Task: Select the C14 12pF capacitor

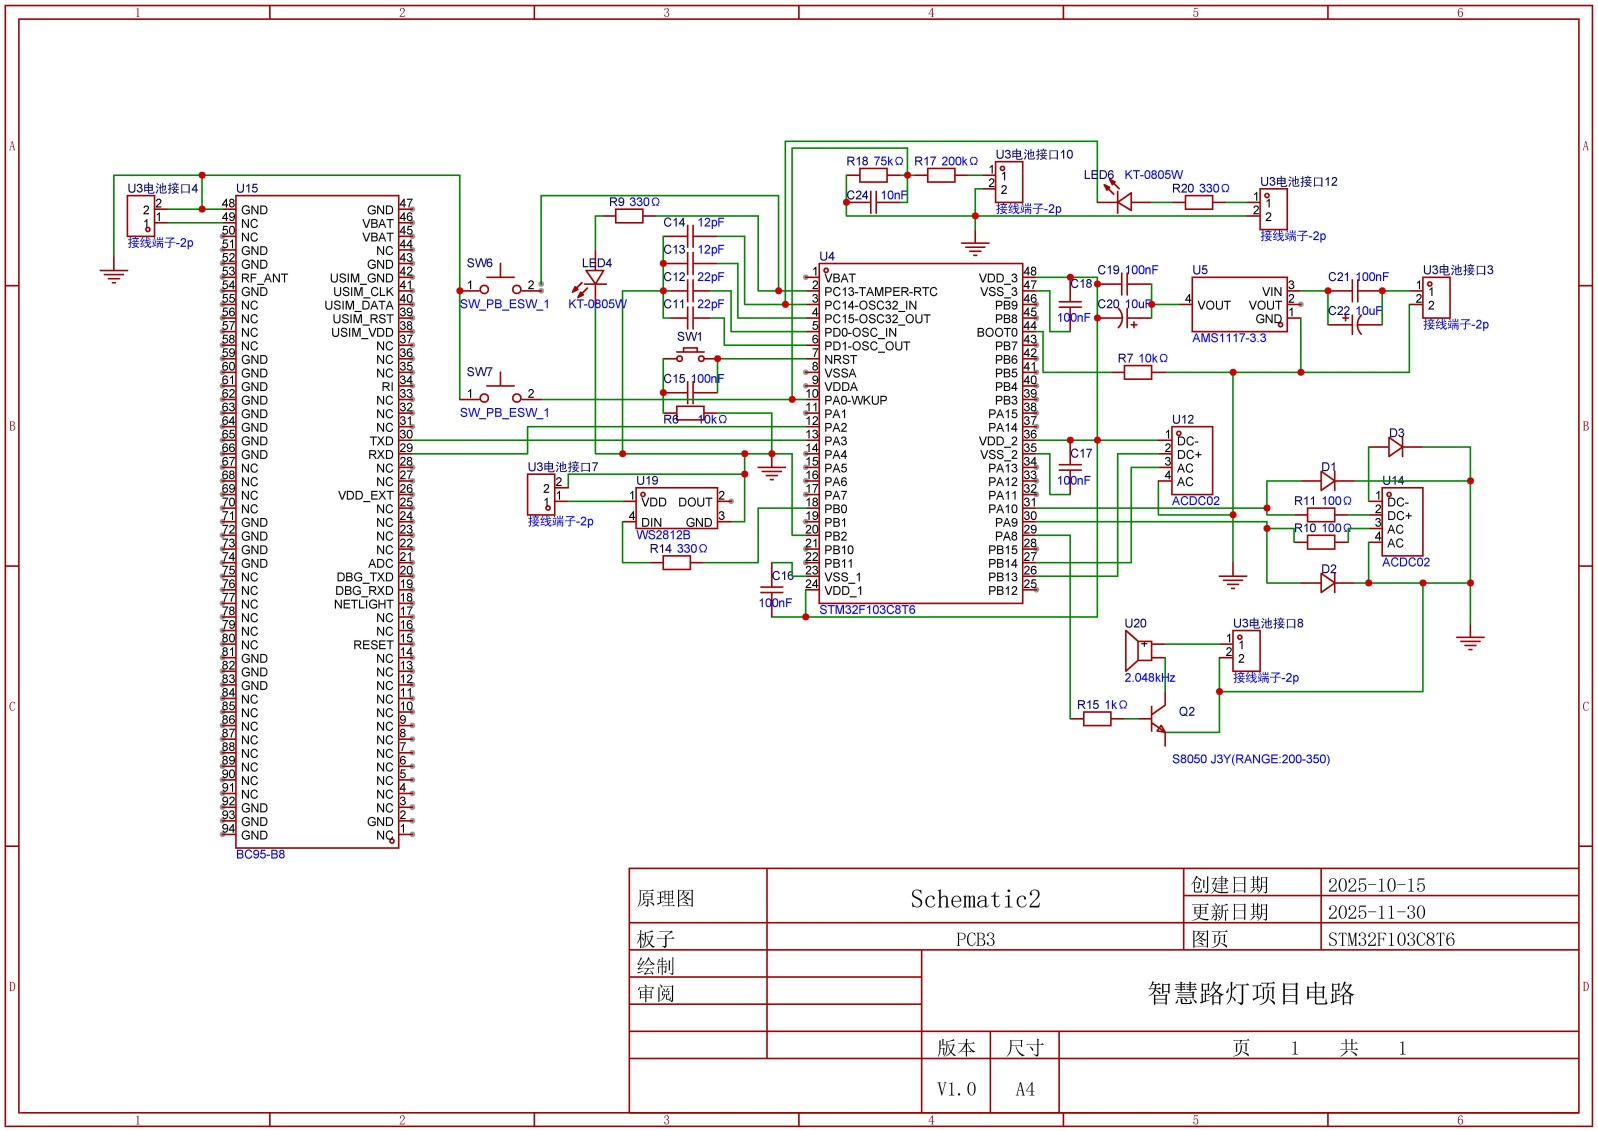Action: (691, 236)
